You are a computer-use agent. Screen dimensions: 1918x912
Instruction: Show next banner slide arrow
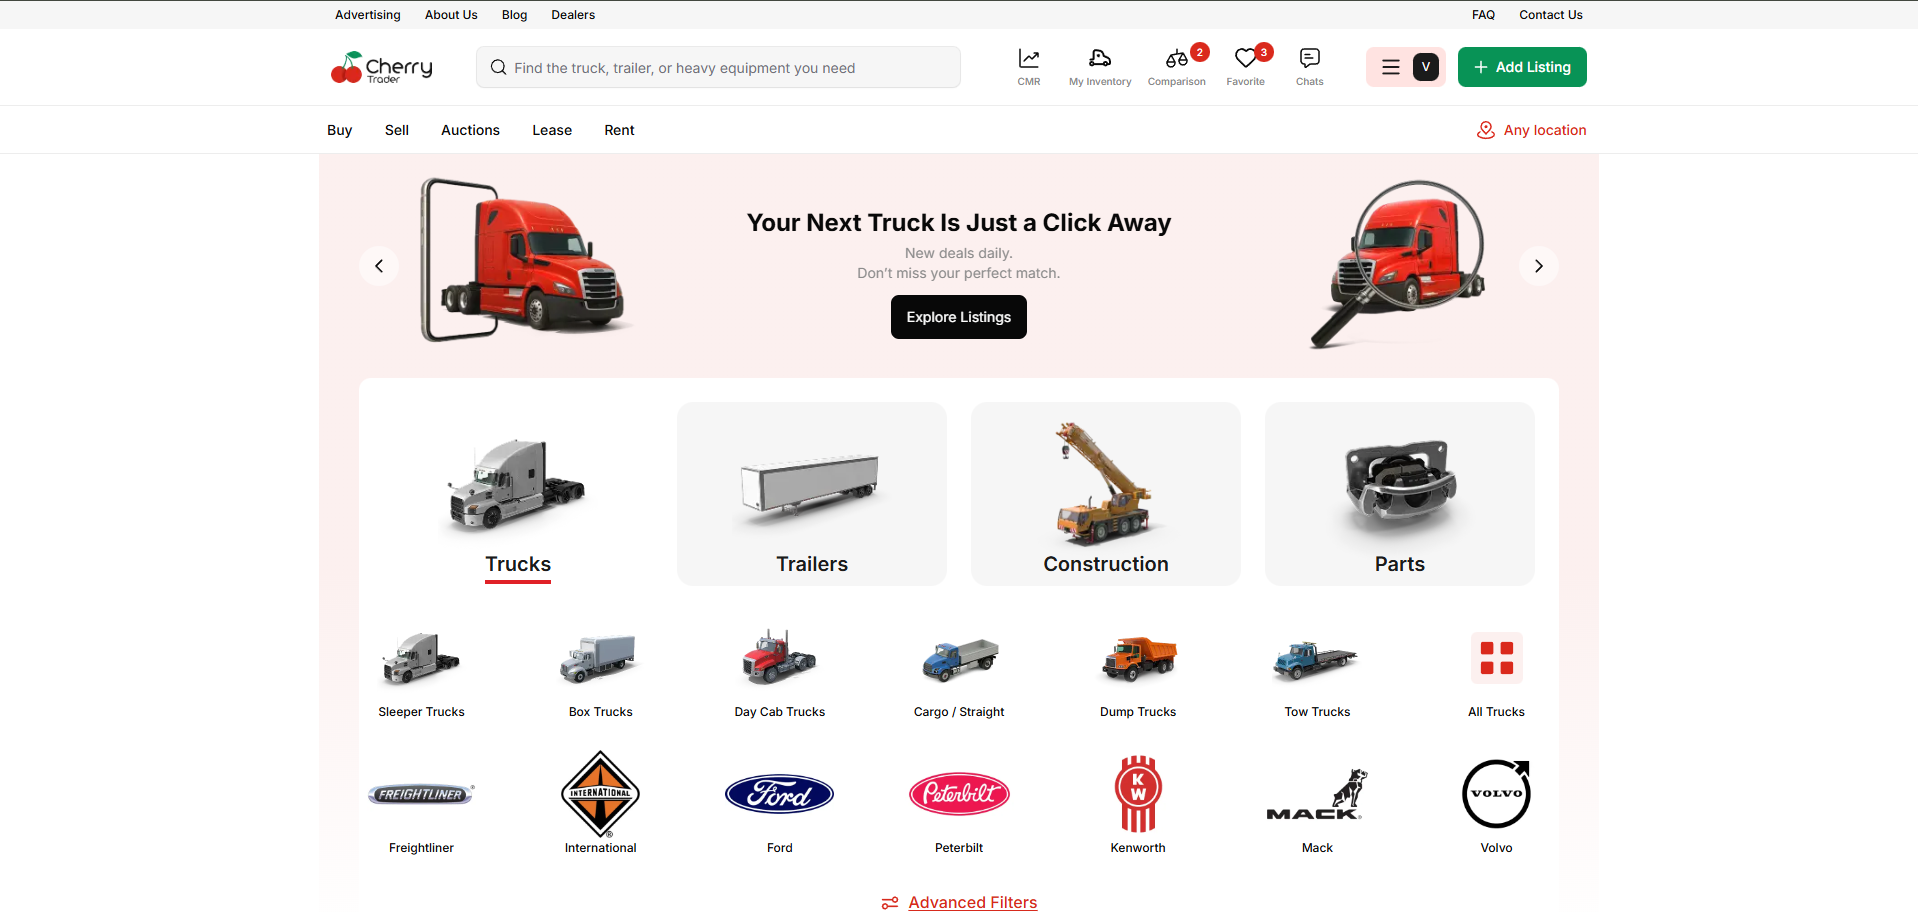click(x=1538, y=266)
